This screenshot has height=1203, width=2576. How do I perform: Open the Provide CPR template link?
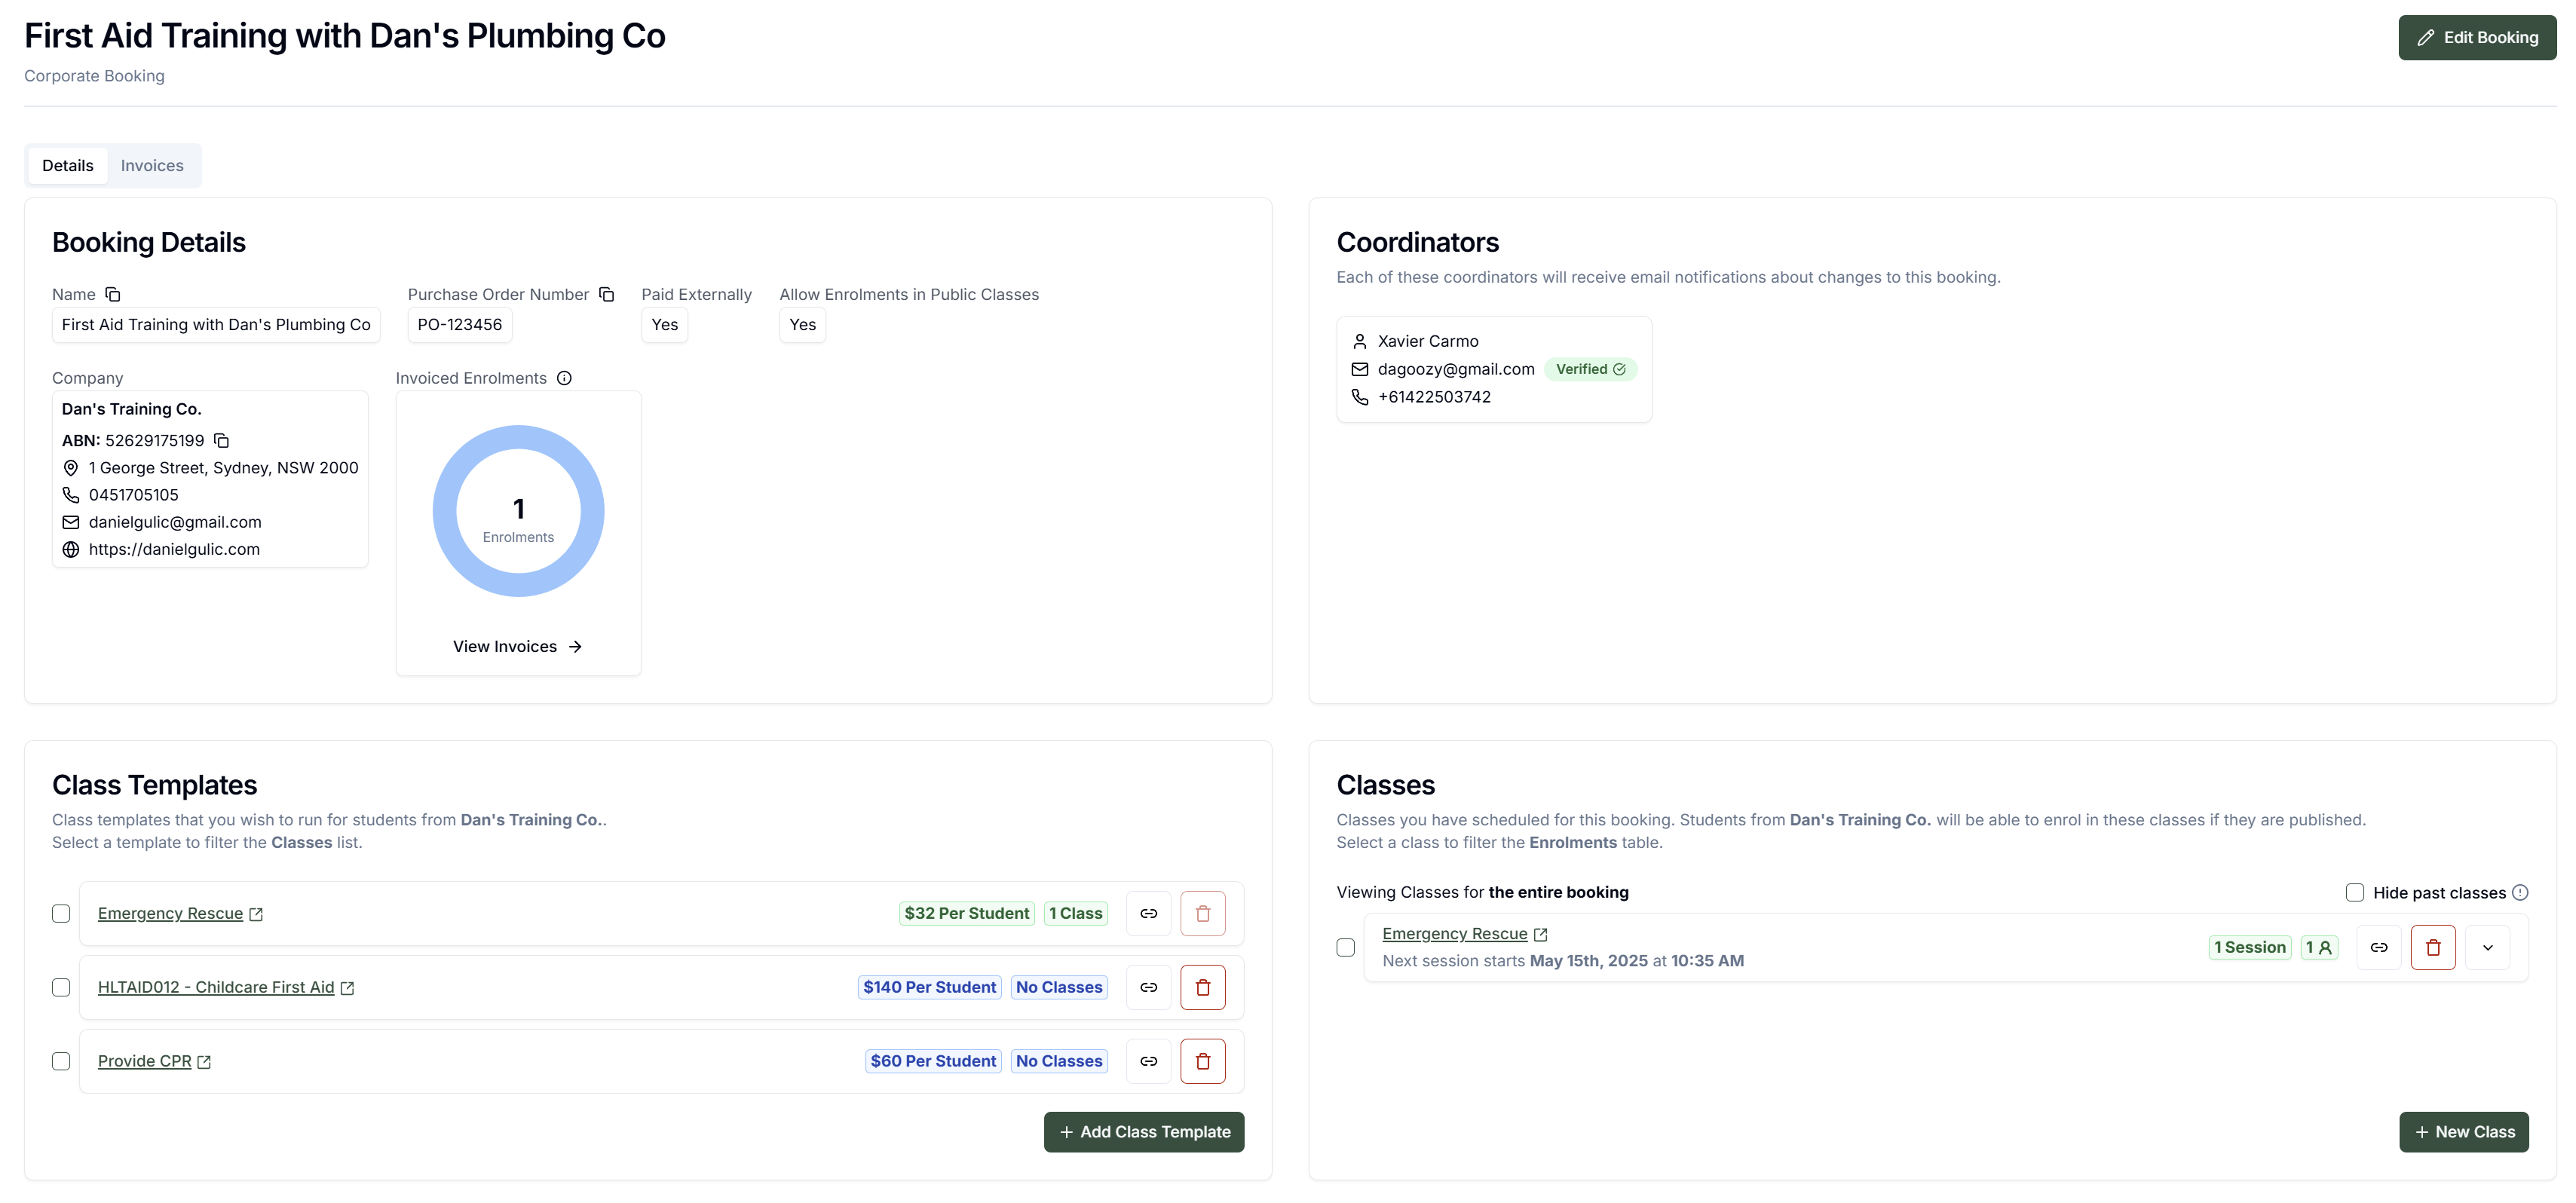coord(144,1061)
